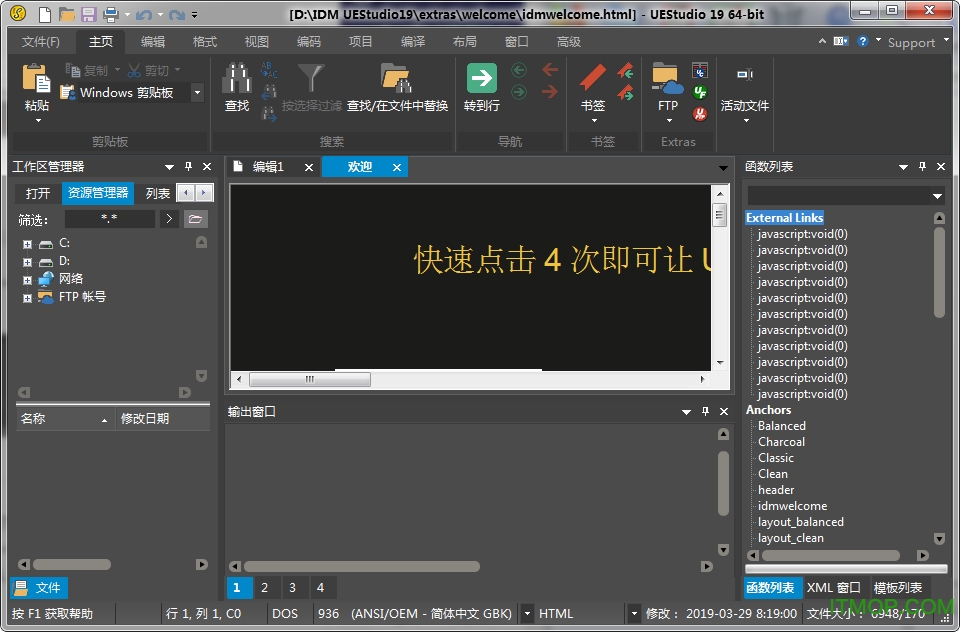The height and width of the screenshot is (632, 960).
Task: Apply the filter with the > button
Action: (169, 219)
